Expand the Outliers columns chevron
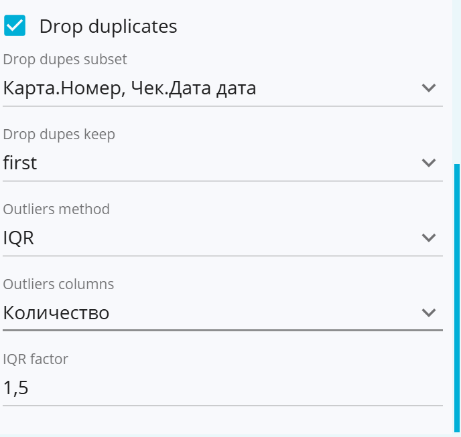 (429, 313)
